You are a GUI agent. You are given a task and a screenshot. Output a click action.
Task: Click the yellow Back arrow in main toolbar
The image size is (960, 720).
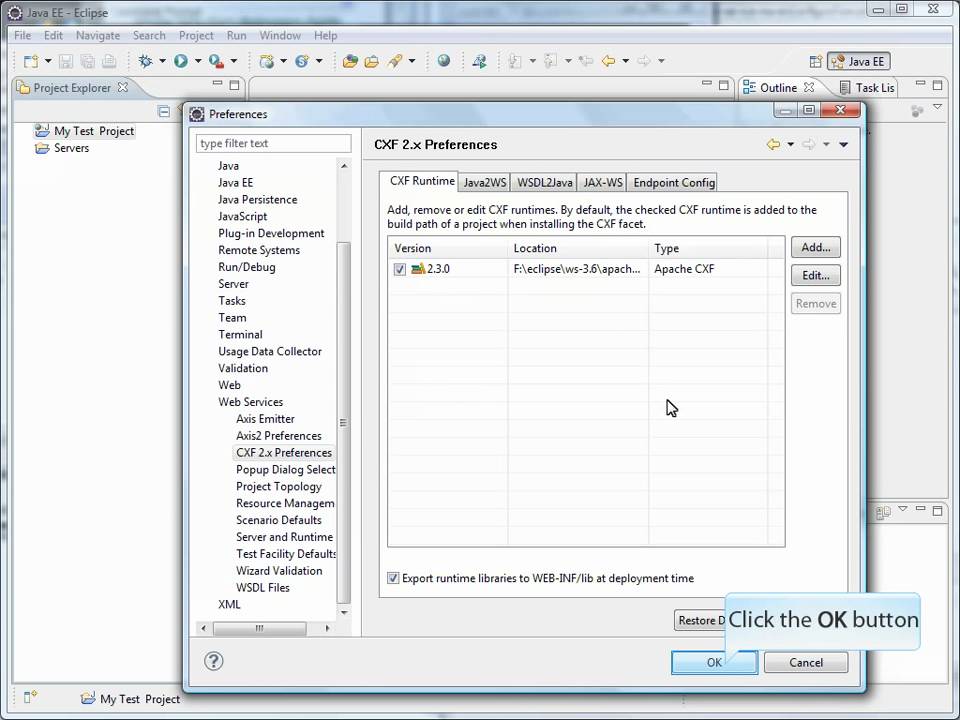click(x=608, y=61)
